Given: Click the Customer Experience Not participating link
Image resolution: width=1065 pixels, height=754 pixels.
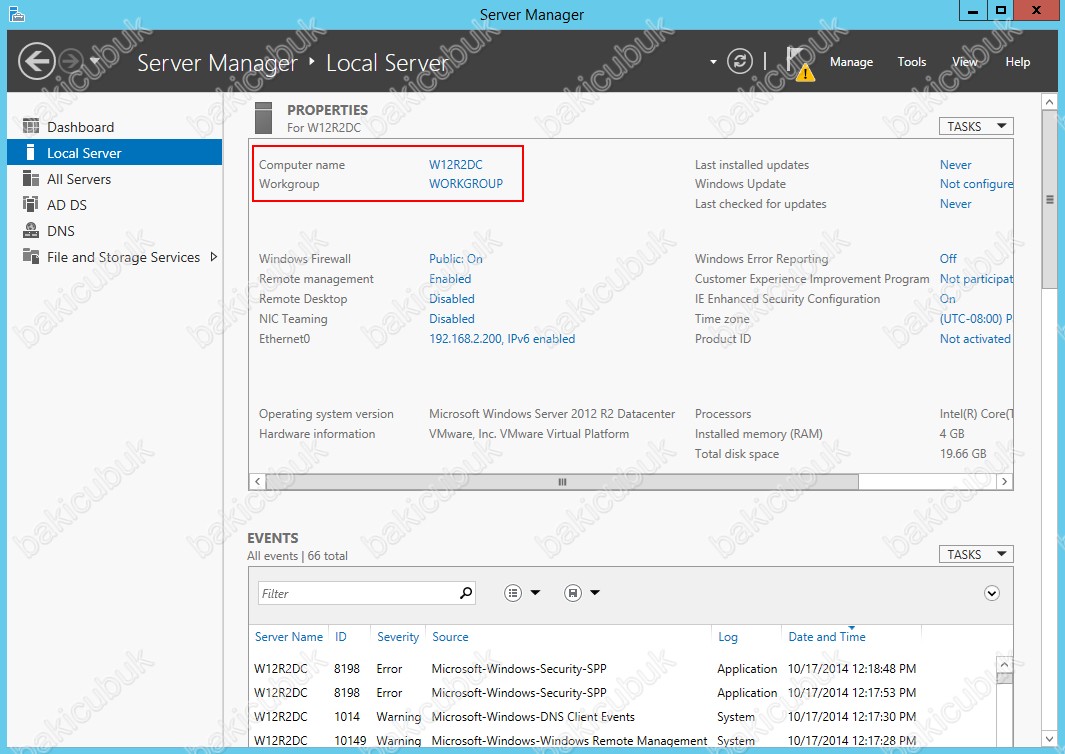Looking at the screenshot, I should coord(976,279).
